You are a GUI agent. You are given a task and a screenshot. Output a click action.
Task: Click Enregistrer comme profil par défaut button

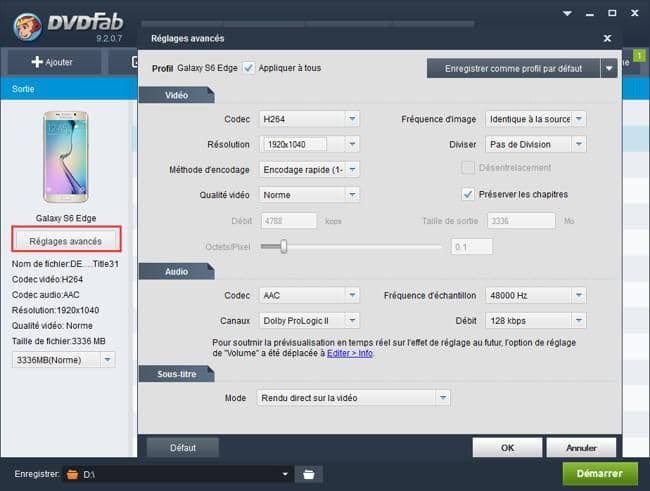point(513,68)
